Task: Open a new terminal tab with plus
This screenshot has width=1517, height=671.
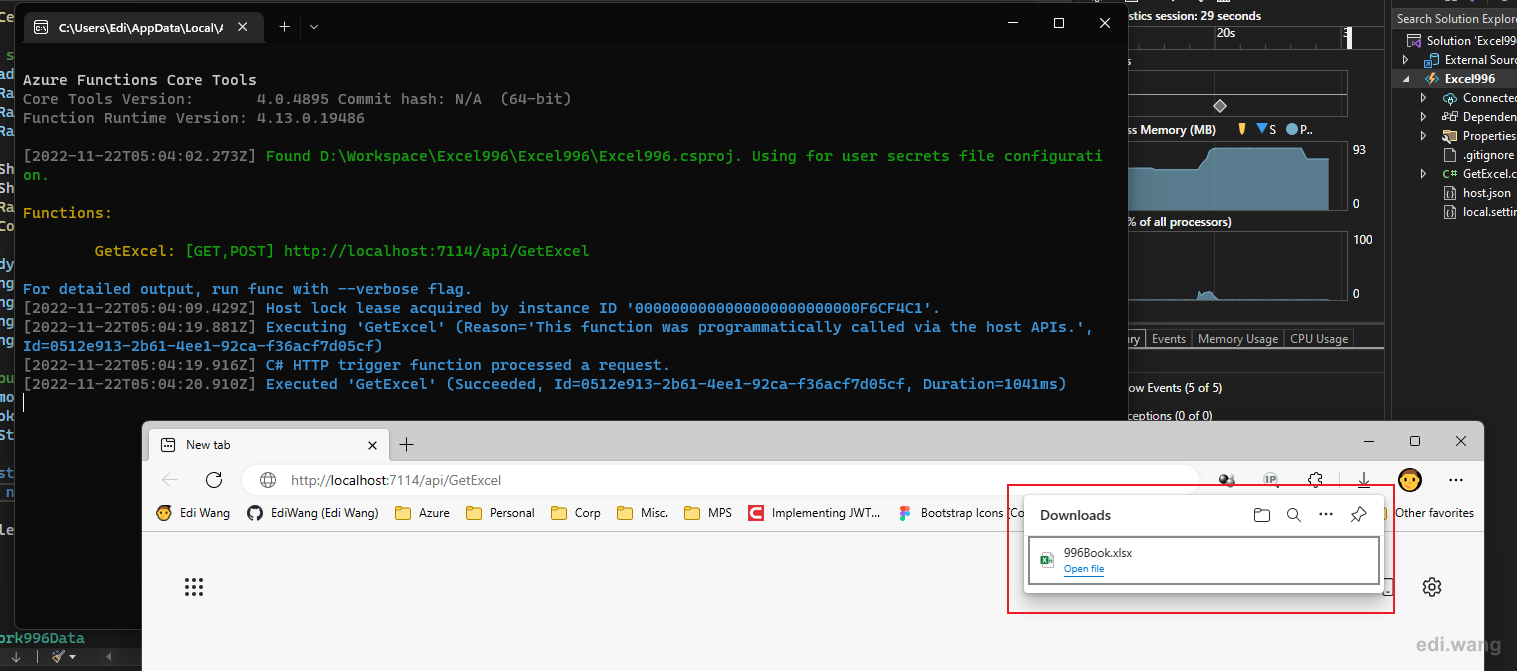Action: tap(284, 27)
